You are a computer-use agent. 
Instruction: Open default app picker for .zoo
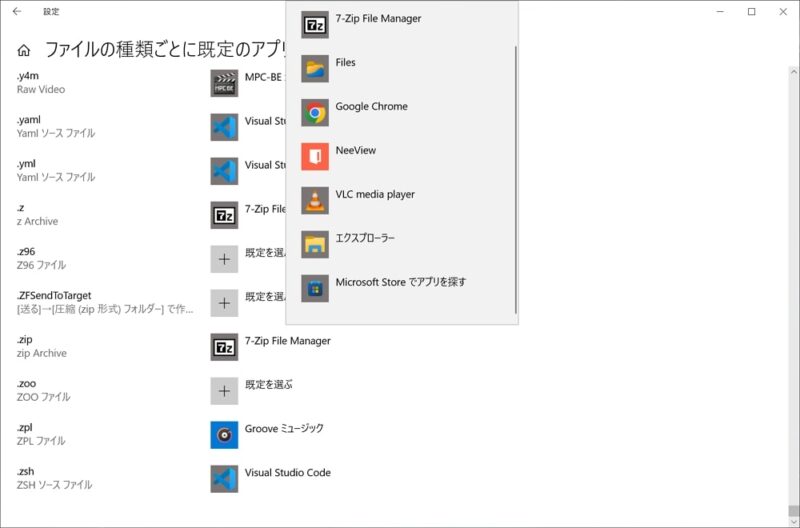pos(224,391)
